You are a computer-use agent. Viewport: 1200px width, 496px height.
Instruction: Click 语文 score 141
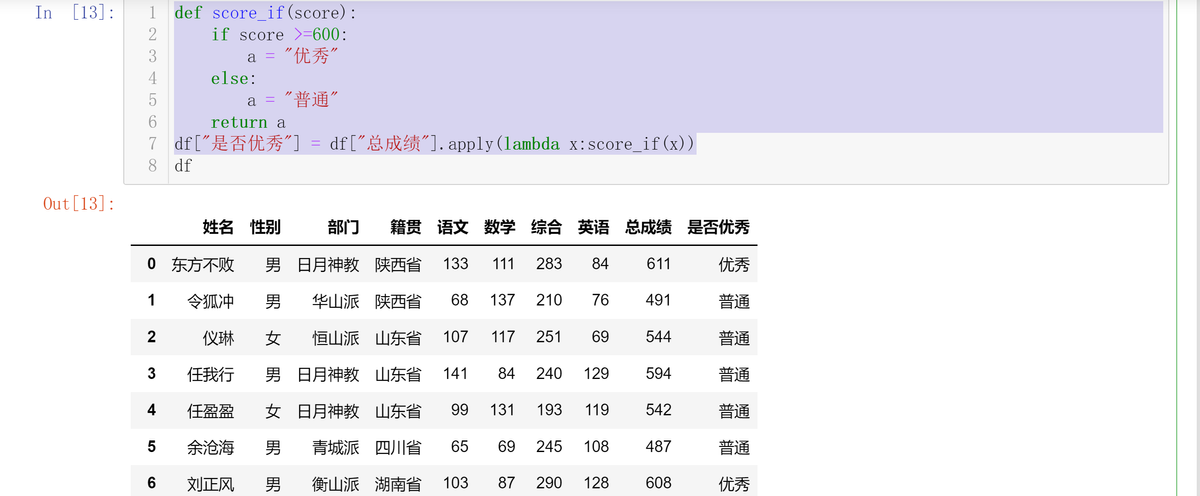pyautogui.click(x=455, y=374)
